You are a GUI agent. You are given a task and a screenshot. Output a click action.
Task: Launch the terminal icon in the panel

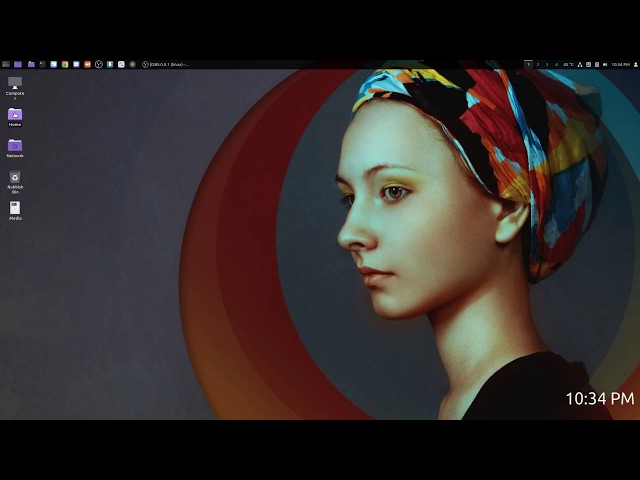tap(42, 64)
